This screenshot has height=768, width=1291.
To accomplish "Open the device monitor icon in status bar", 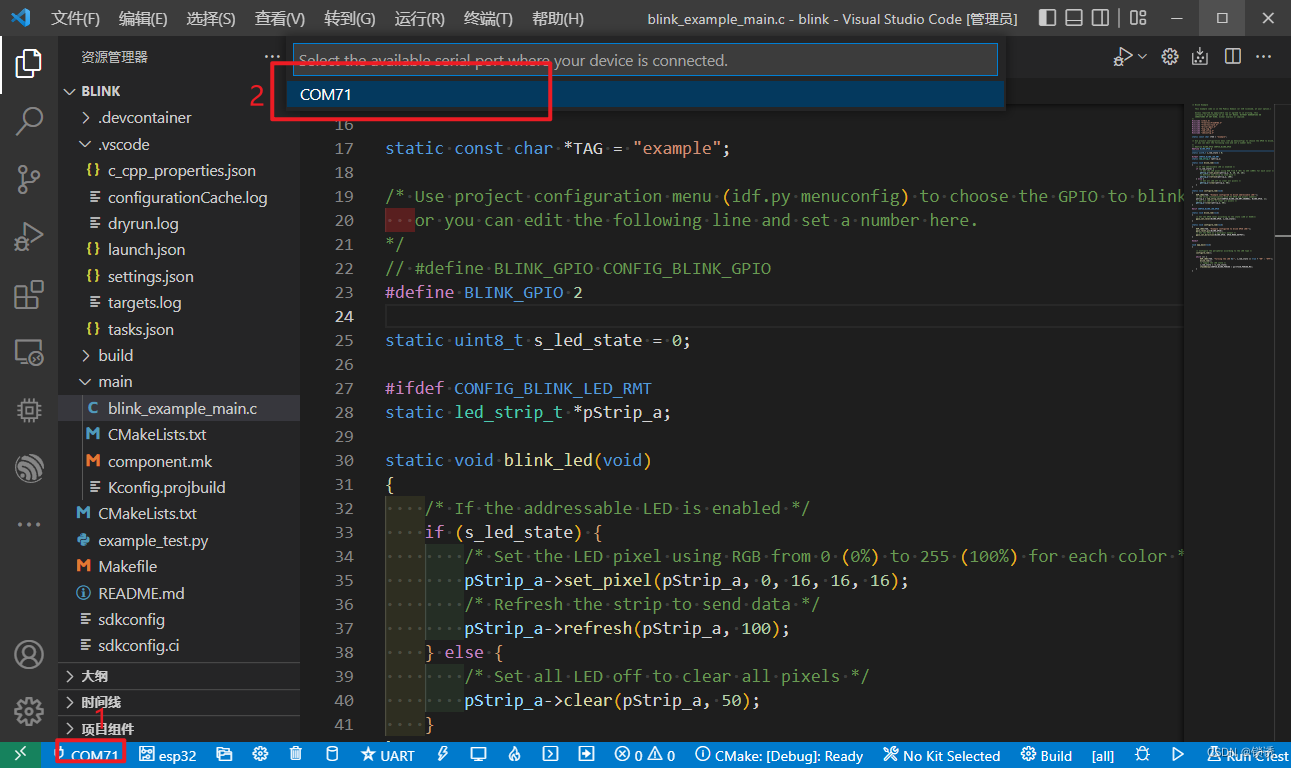I will (478, 755).
